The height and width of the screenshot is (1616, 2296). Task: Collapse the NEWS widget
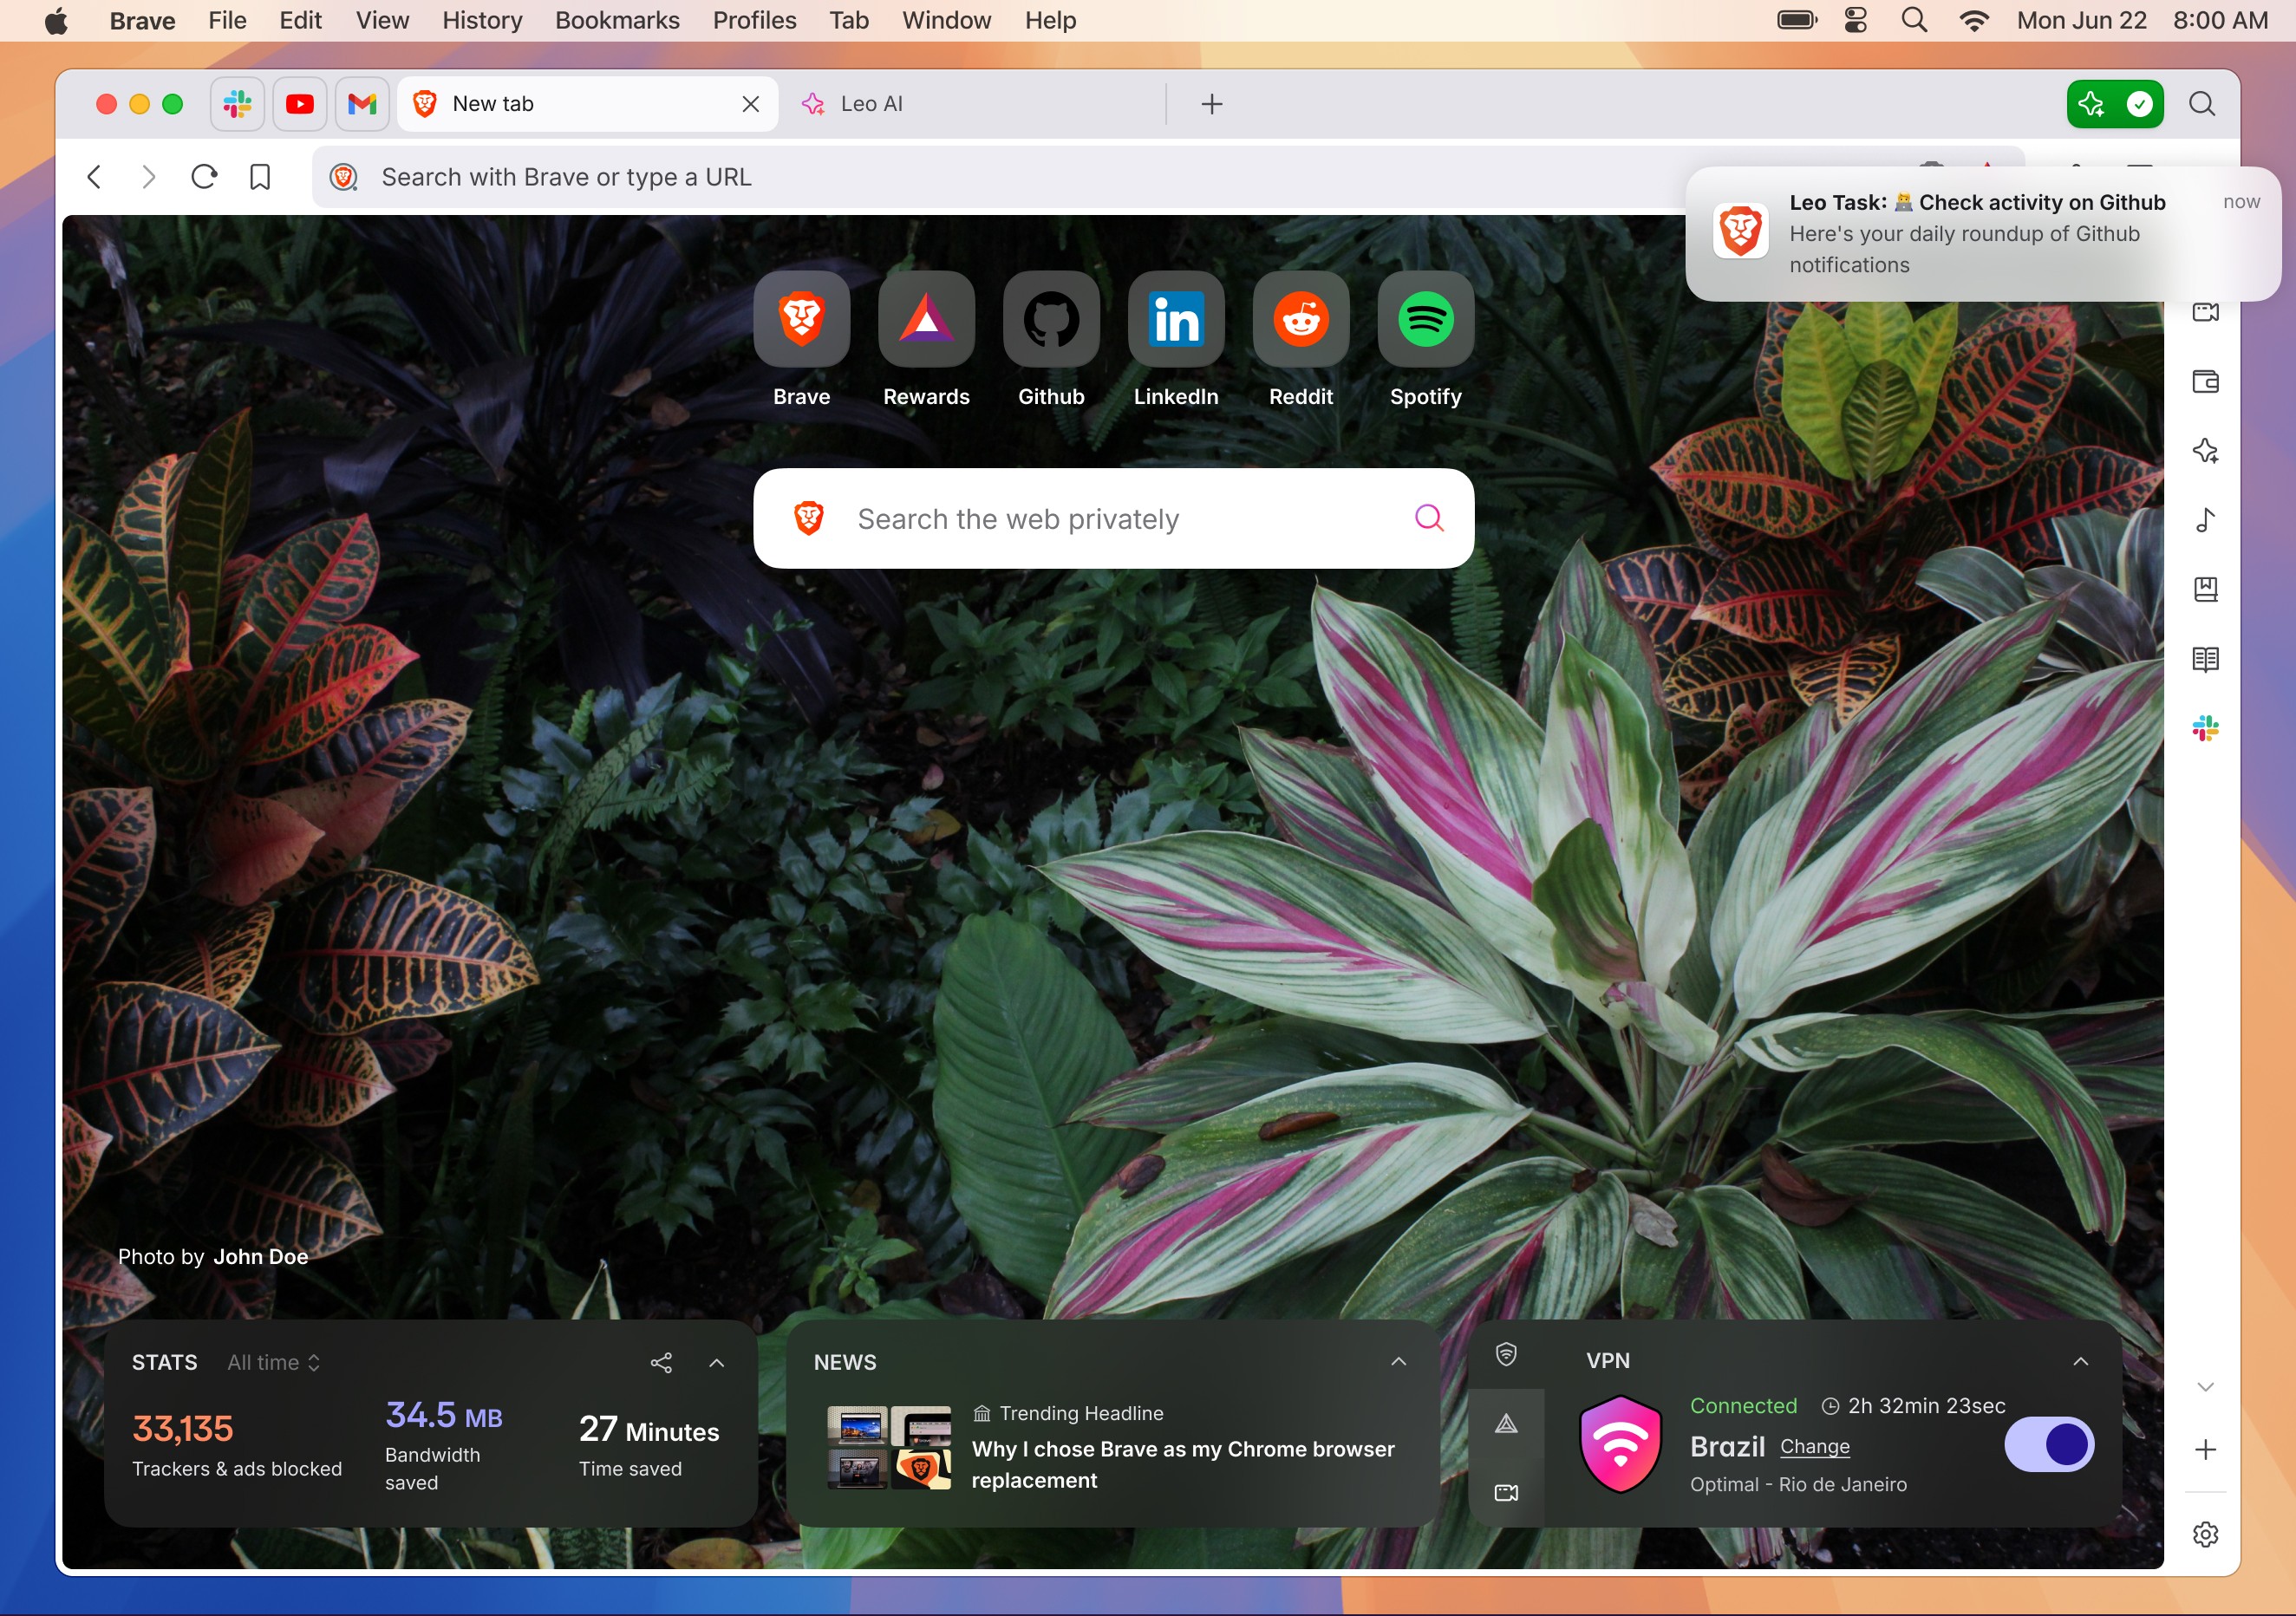[x=1398, y=1362]
